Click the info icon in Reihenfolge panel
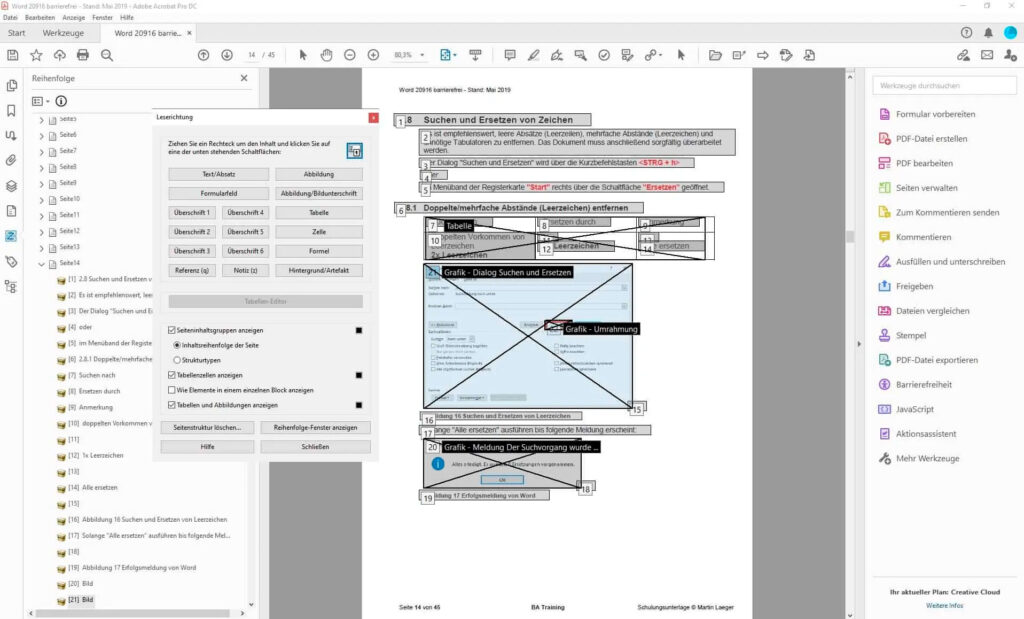 click(61, 101)
